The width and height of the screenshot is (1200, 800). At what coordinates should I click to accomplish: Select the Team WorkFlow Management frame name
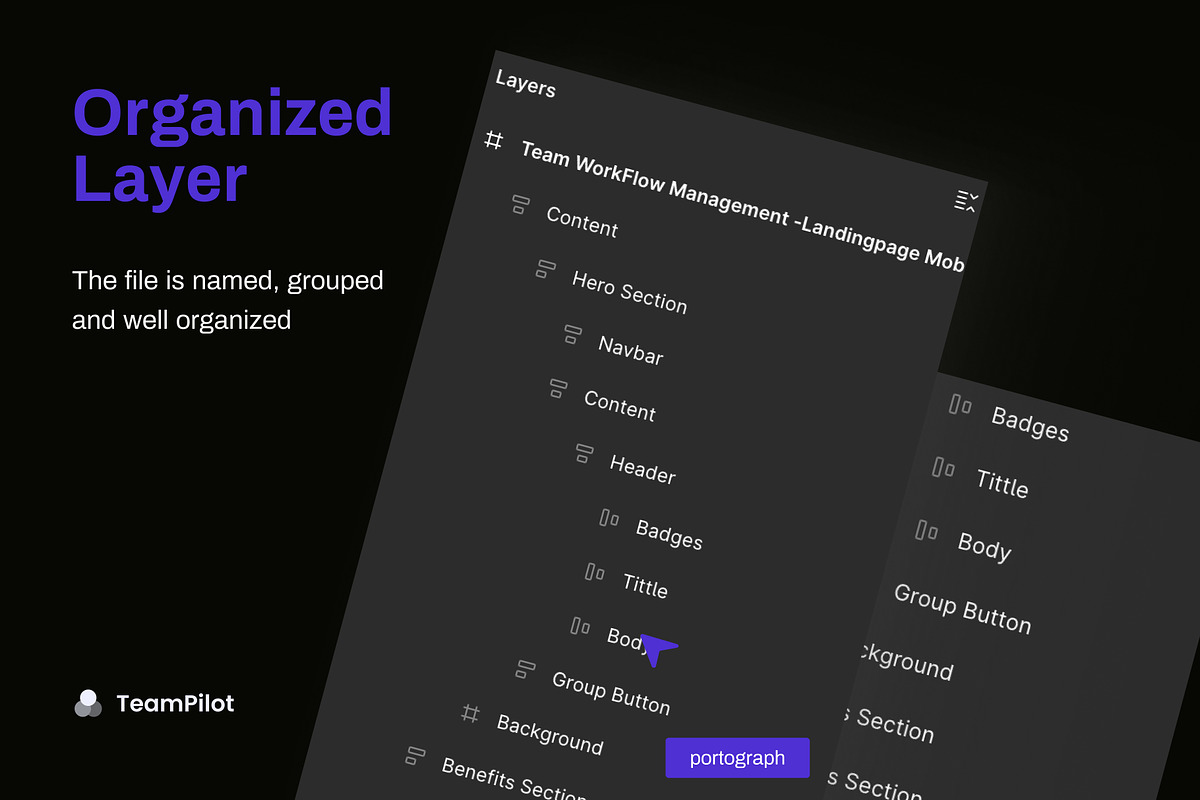click(x=743, y=207)
